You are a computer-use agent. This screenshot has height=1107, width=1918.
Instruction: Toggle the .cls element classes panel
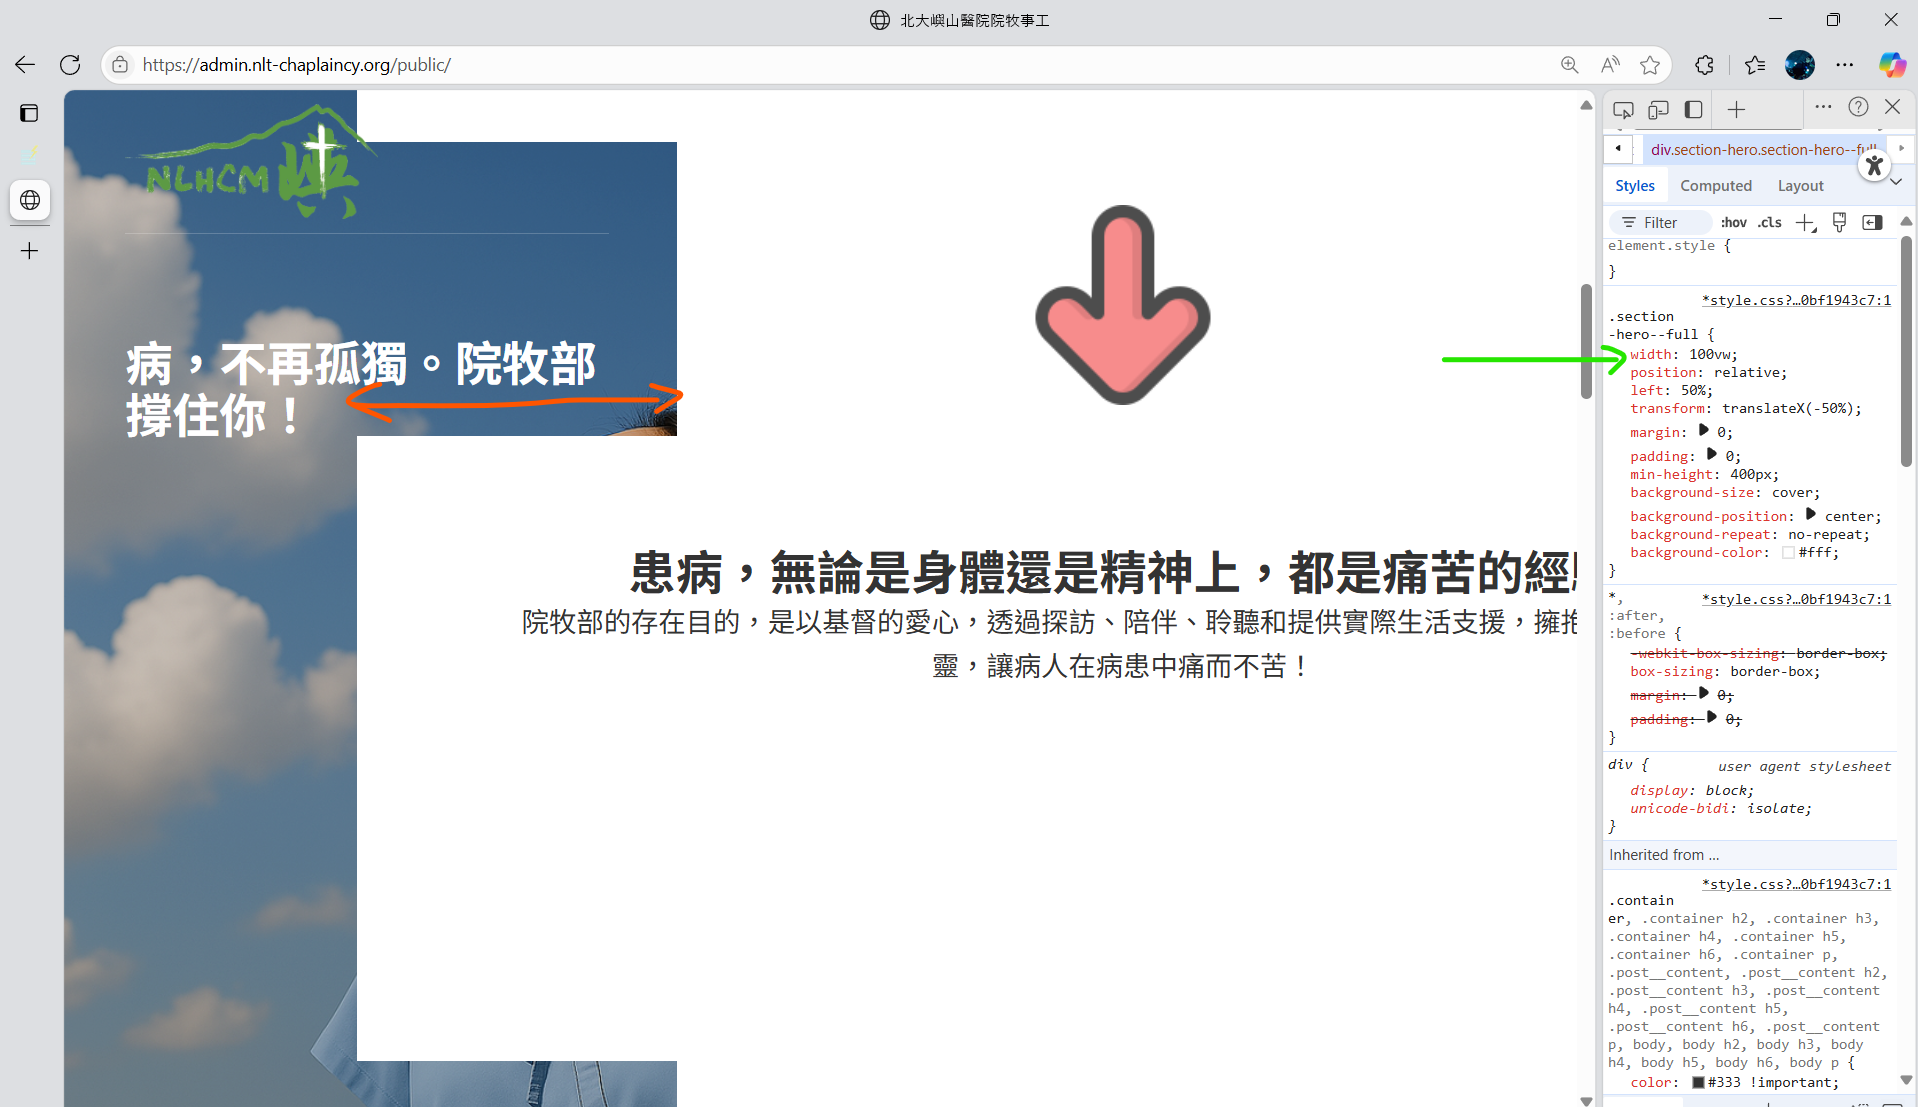pos(1770,223)
